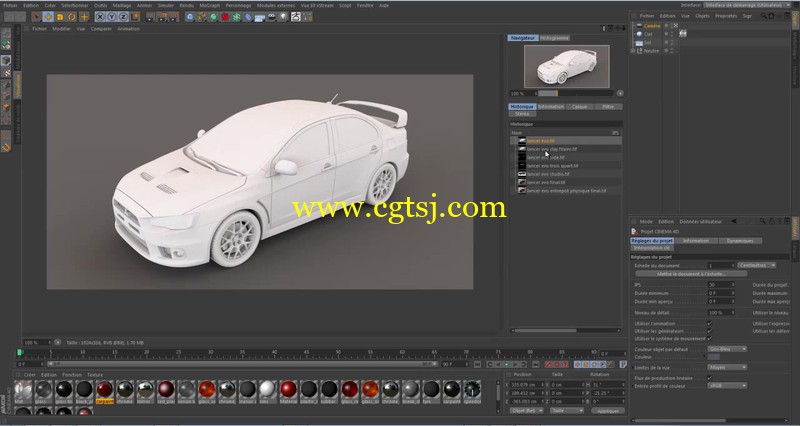Open the Centimètres unit dropdown
Viewport: 800px width, 426px height.
[x=757, y=265]
